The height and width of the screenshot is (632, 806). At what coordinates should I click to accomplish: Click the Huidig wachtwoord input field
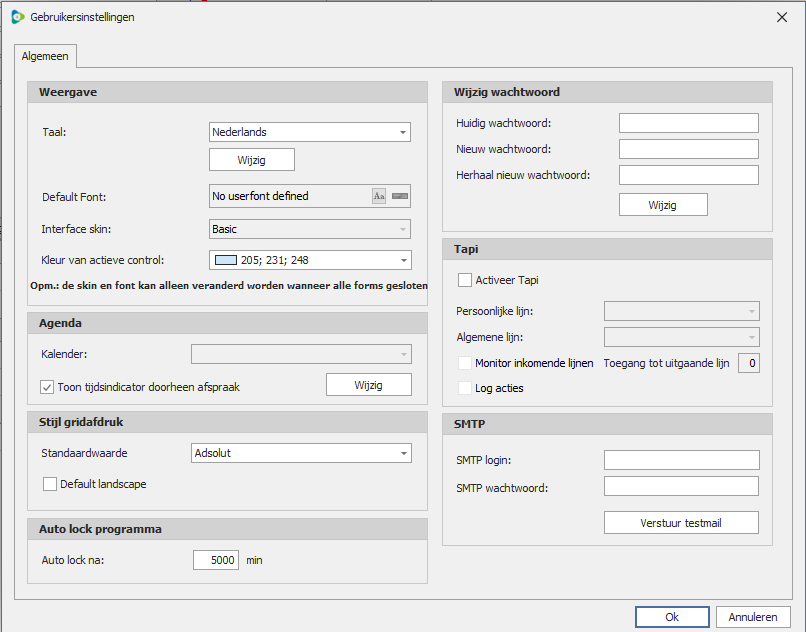coord(688,123)
